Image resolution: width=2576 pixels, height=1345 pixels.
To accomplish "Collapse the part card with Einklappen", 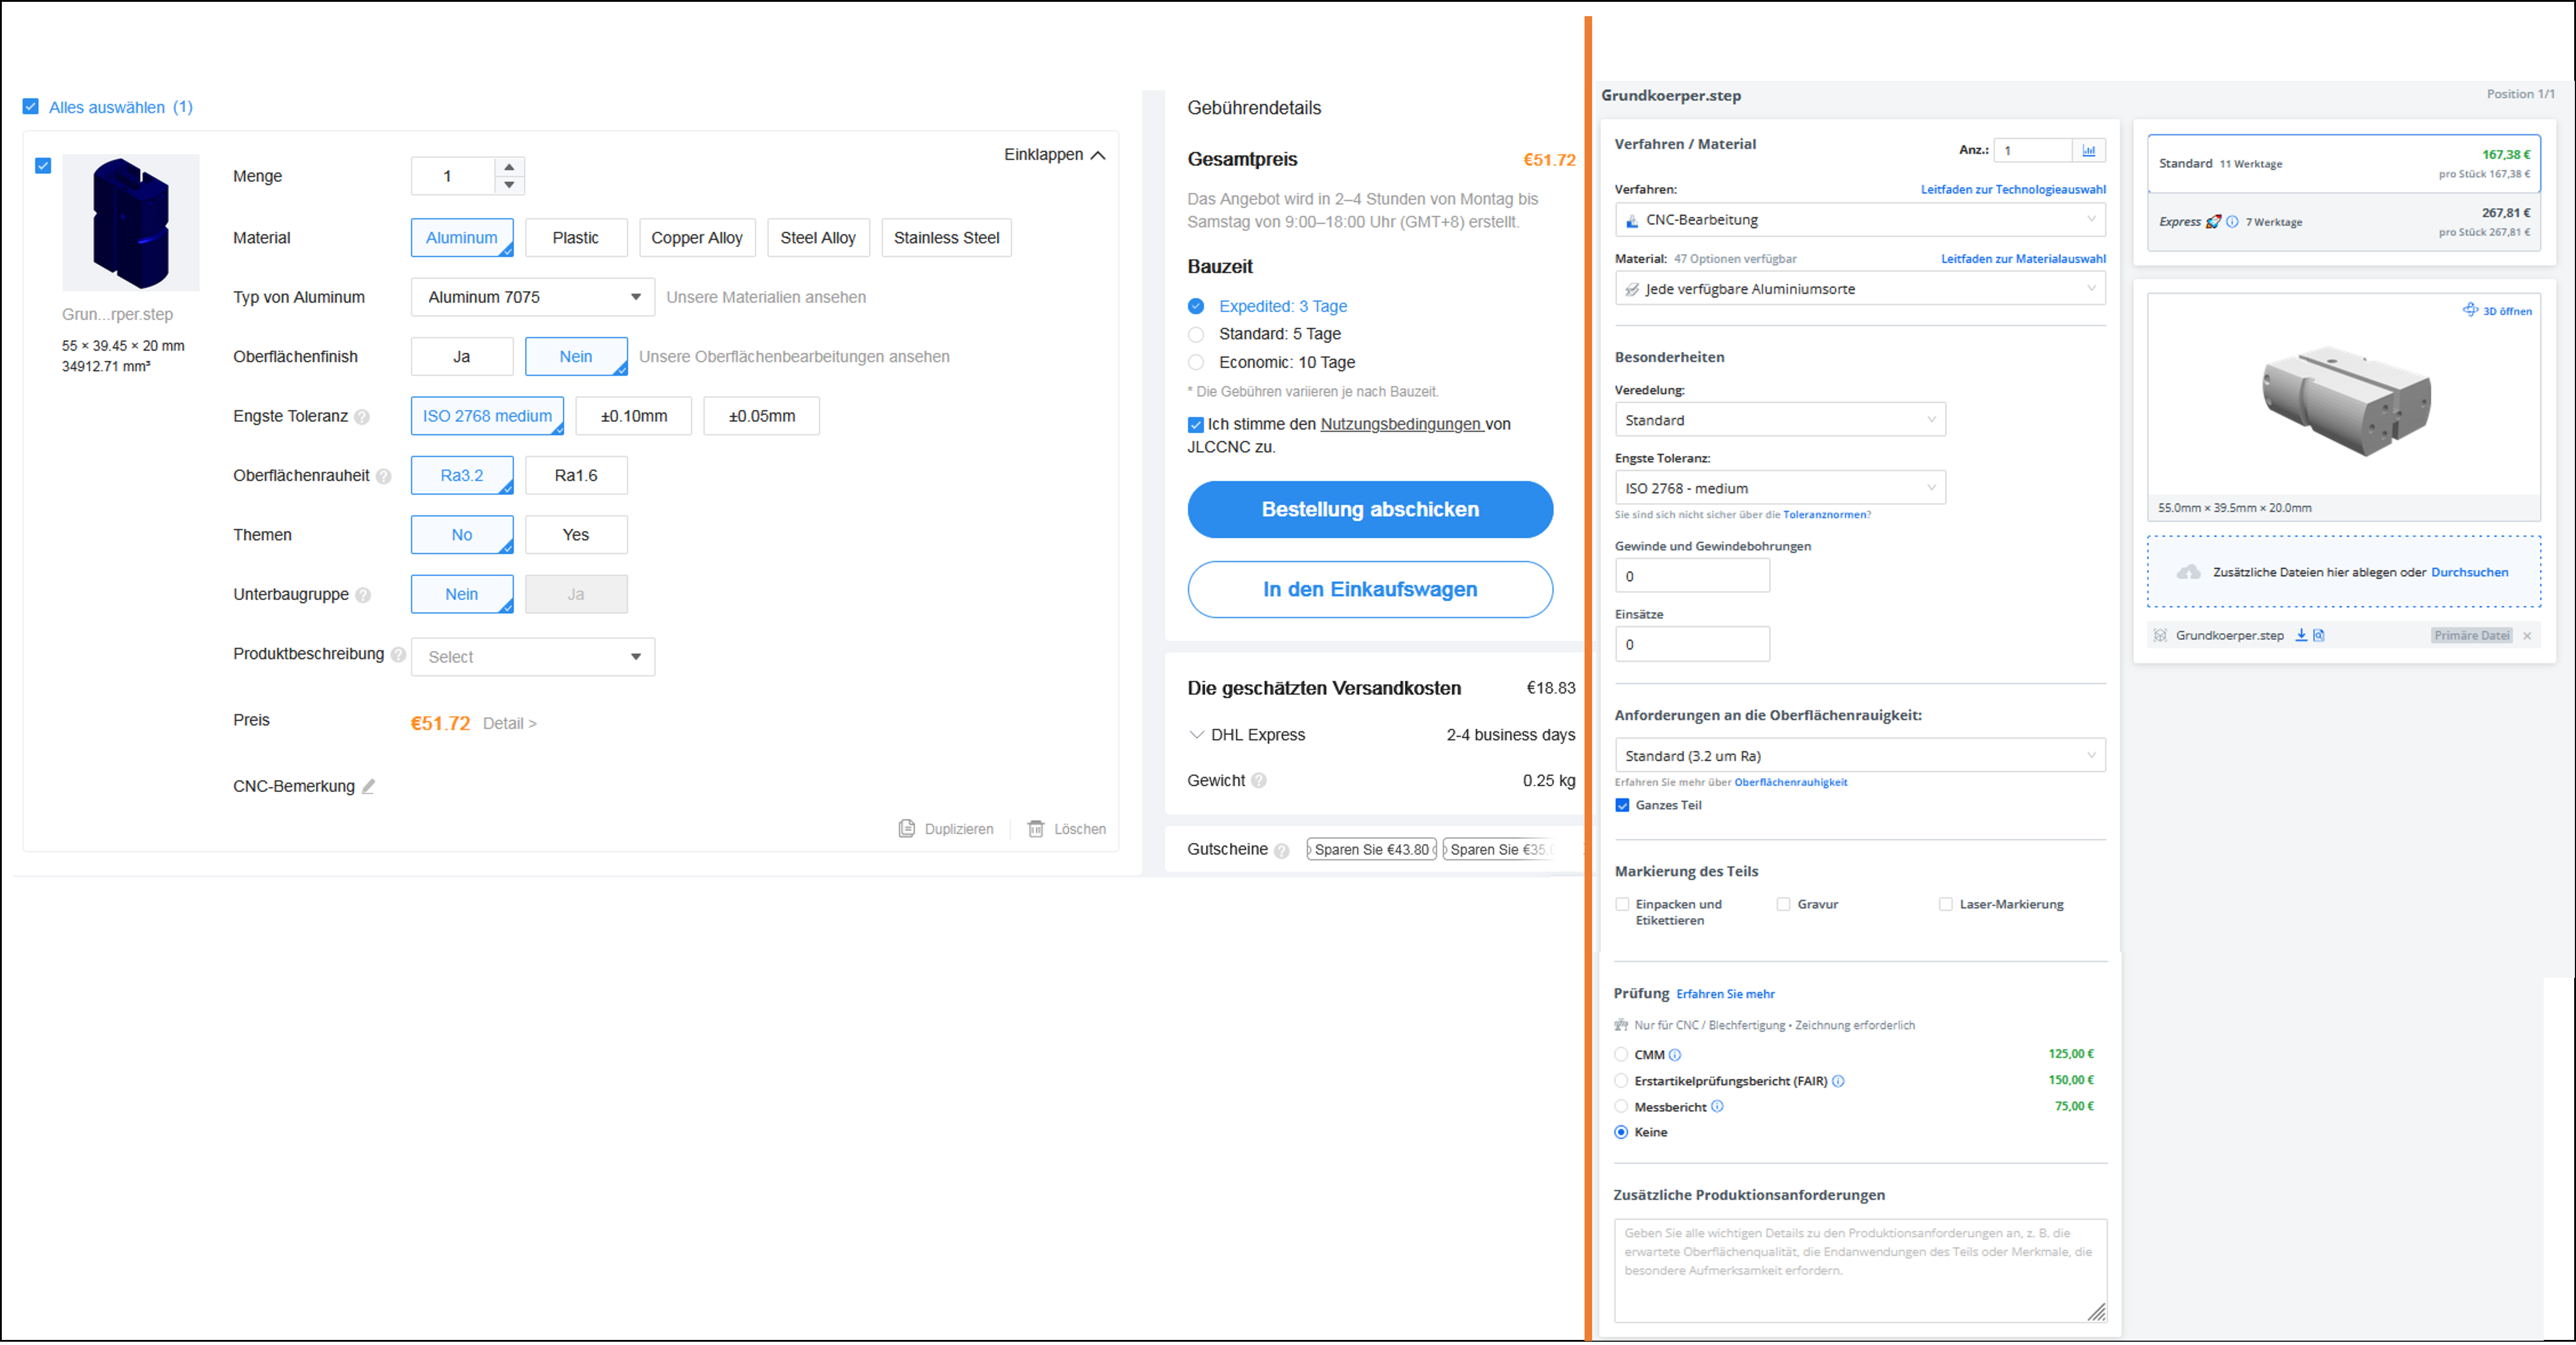I will coord(1054,155).
